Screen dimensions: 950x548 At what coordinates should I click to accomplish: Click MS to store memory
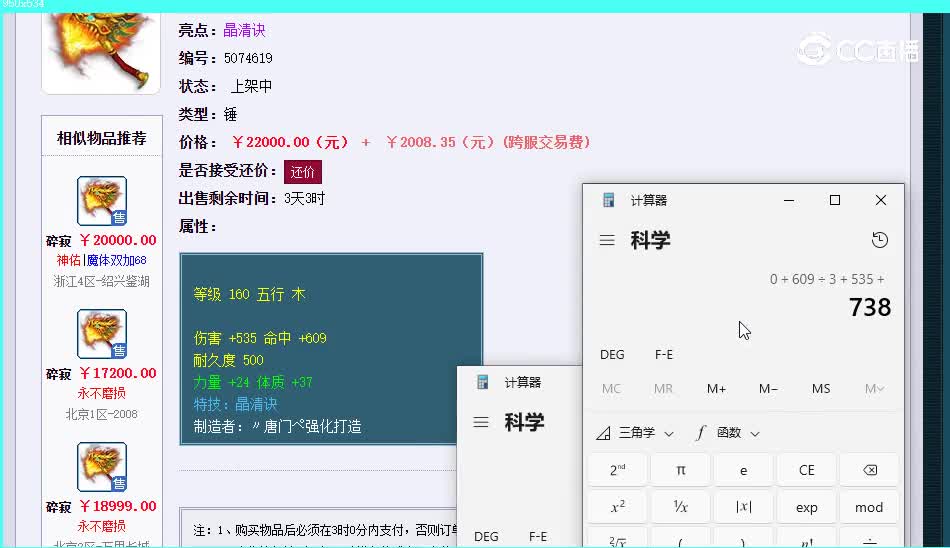pyautogui.click(x=821, y=389)
